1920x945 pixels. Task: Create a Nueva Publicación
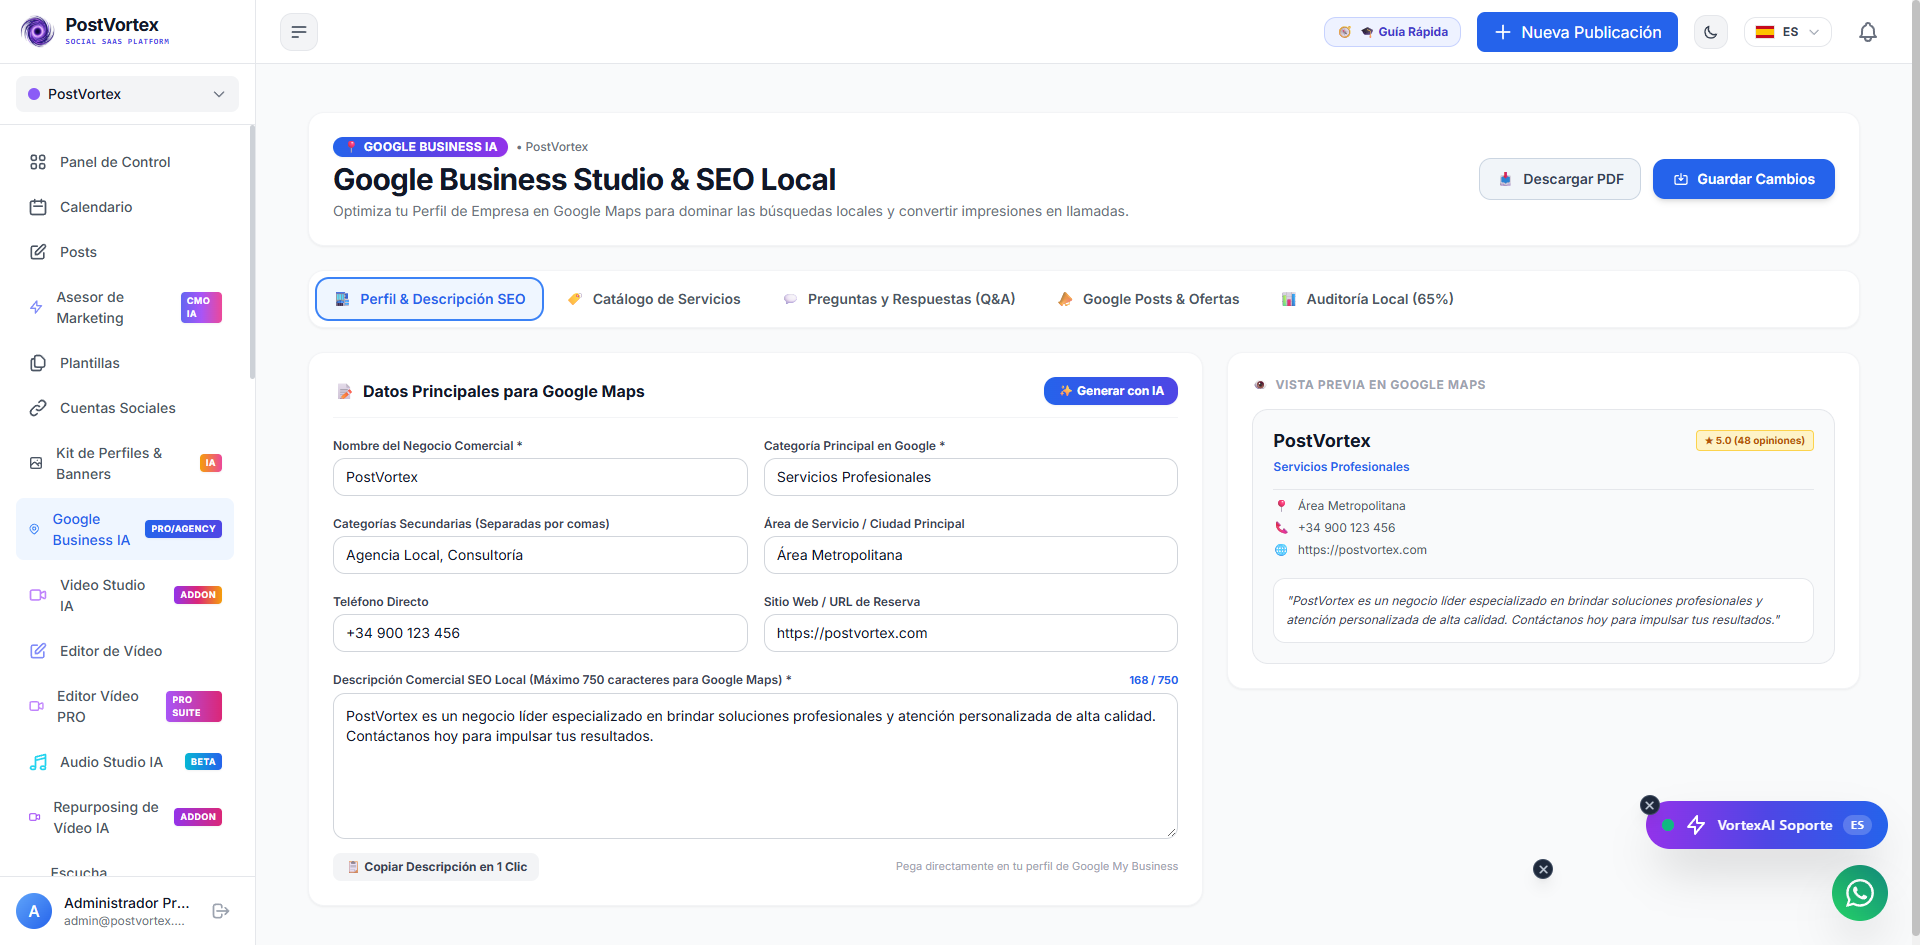pos(1577,32)
